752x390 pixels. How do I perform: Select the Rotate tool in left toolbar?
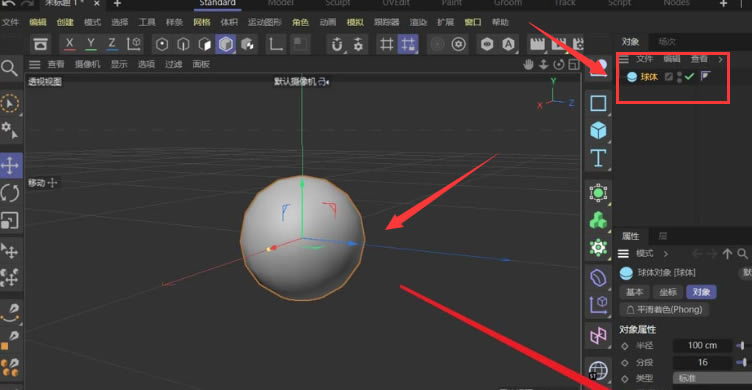pos(10,193)
